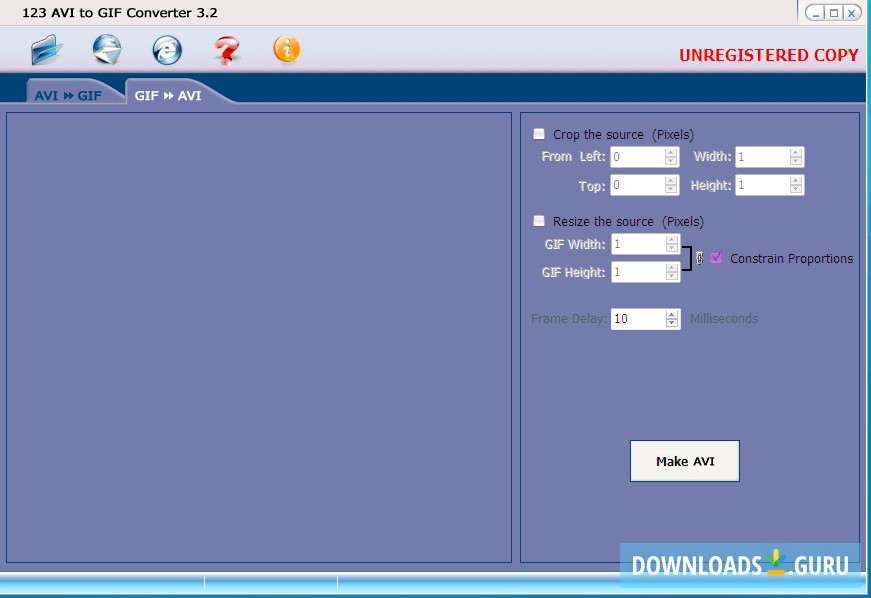Increase GIF Width with the up arrow

(x=672, y=239)
